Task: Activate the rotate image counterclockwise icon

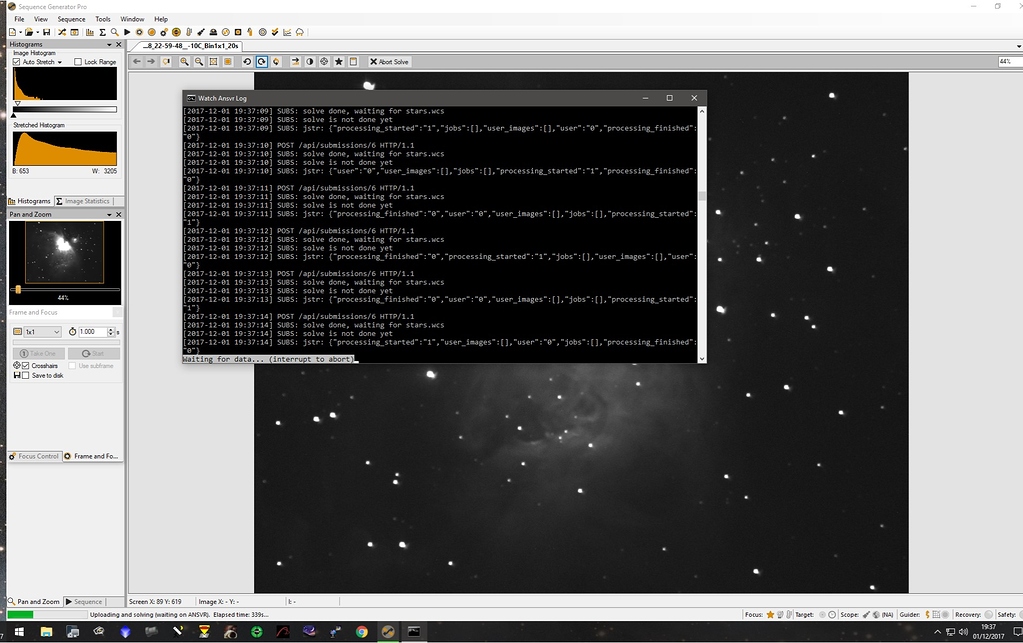Action: 247,61
